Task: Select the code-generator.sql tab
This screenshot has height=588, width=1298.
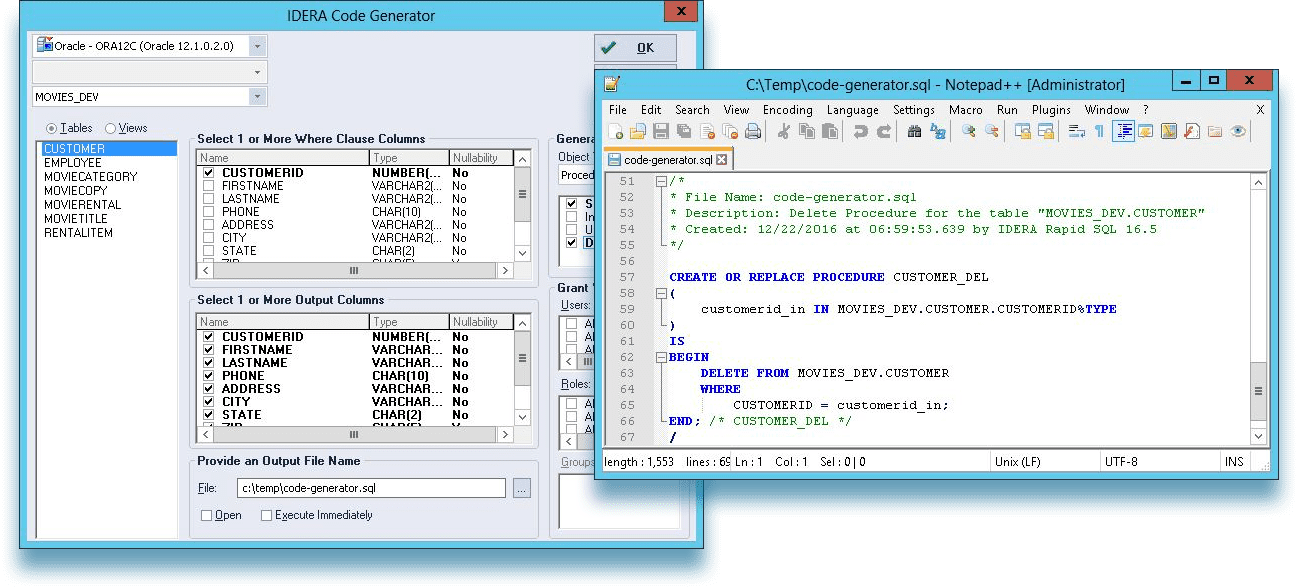Action: coord(669,159)
